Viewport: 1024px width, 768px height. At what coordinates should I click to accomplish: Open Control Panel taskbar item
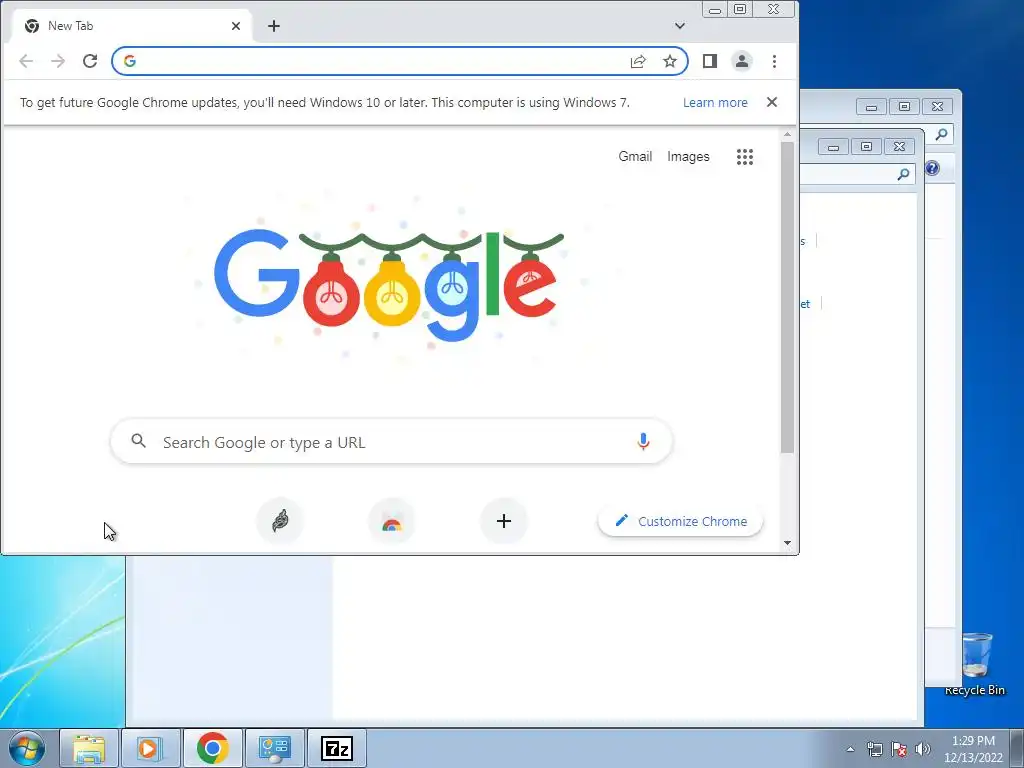274,748
